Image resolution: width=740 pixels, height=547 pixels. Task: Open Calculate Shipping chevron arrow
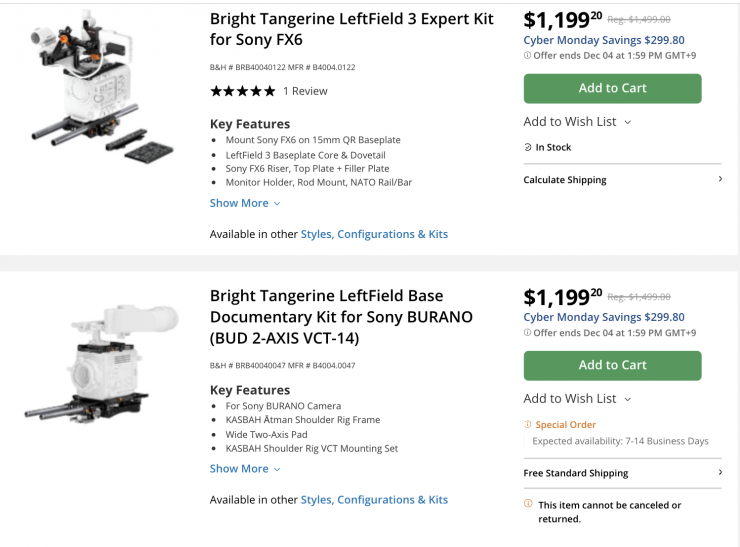click(x=720, y=180)
